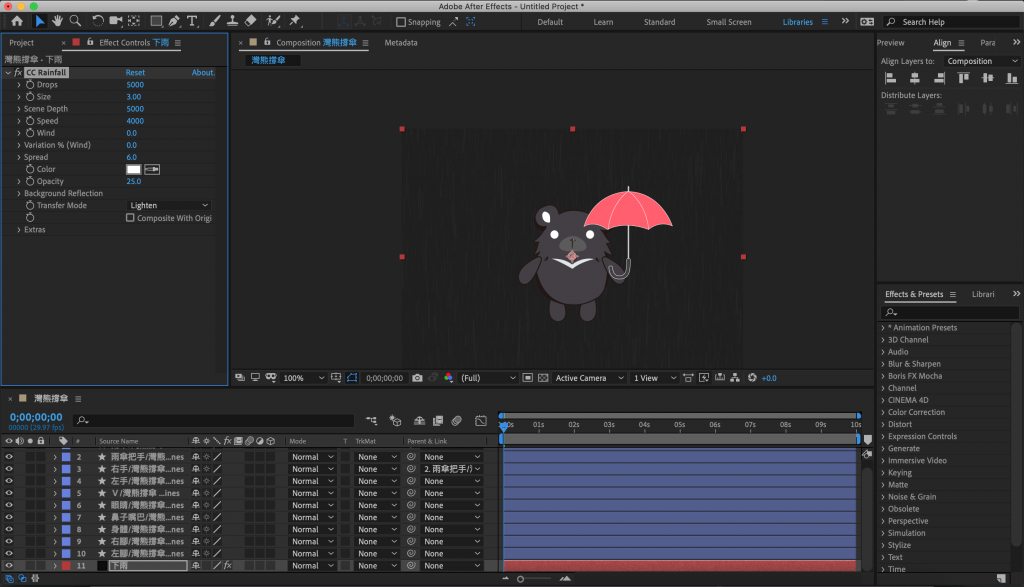The width and height of the screenshot is (1024, 587).
Task: Select the Rectangle shape tool
Action: 156,21
